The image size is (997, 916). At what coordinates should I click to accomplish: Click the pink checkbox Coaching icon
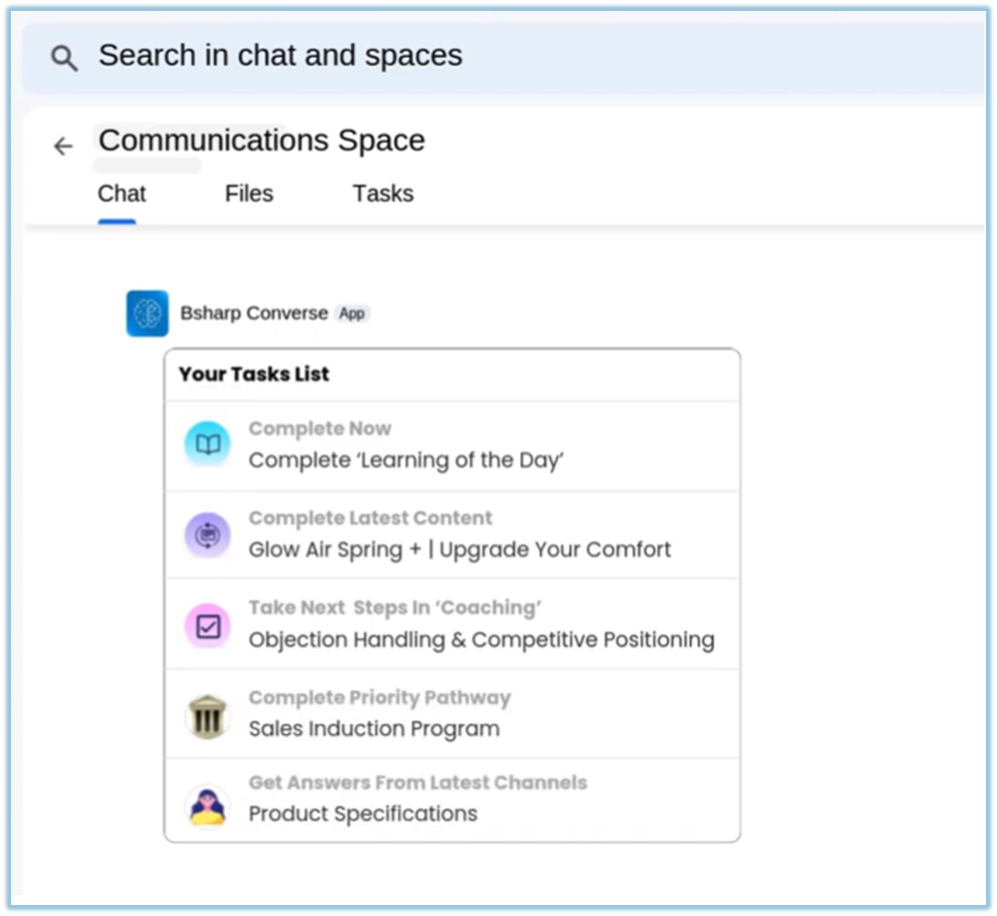pyautogui.click(x=208, y=626)
